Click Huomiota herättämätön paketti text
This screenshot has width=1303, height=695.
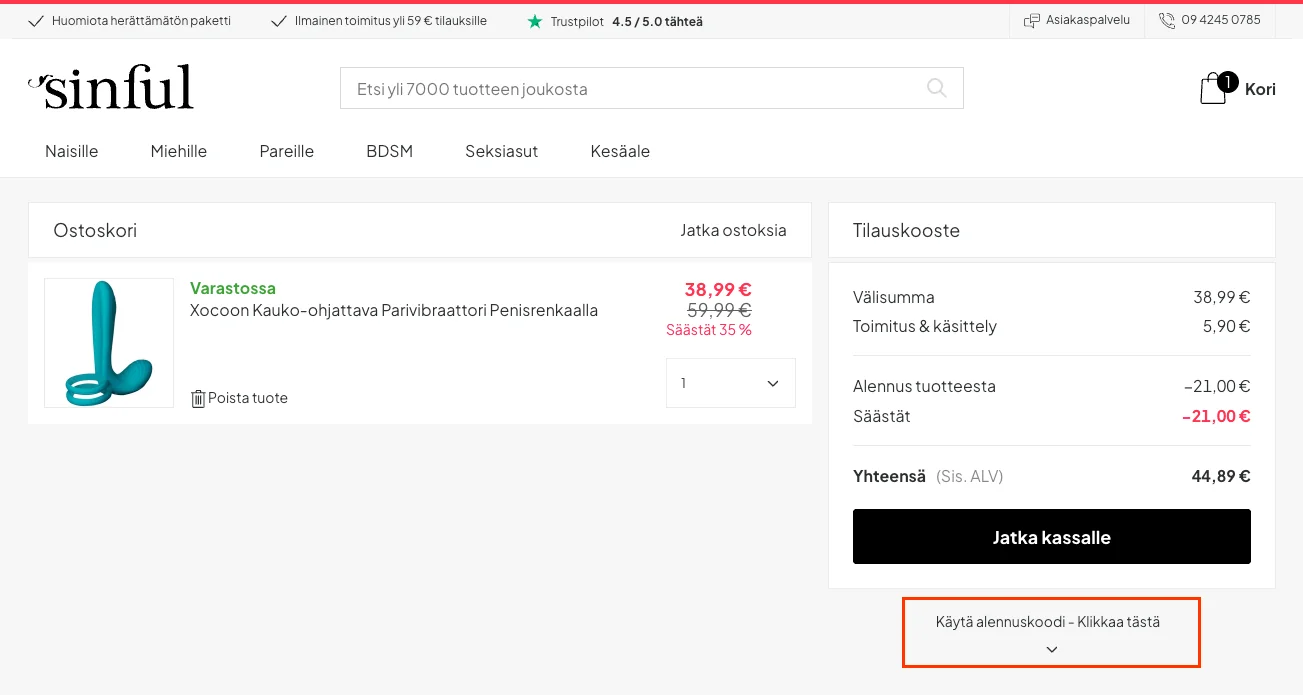141,21
